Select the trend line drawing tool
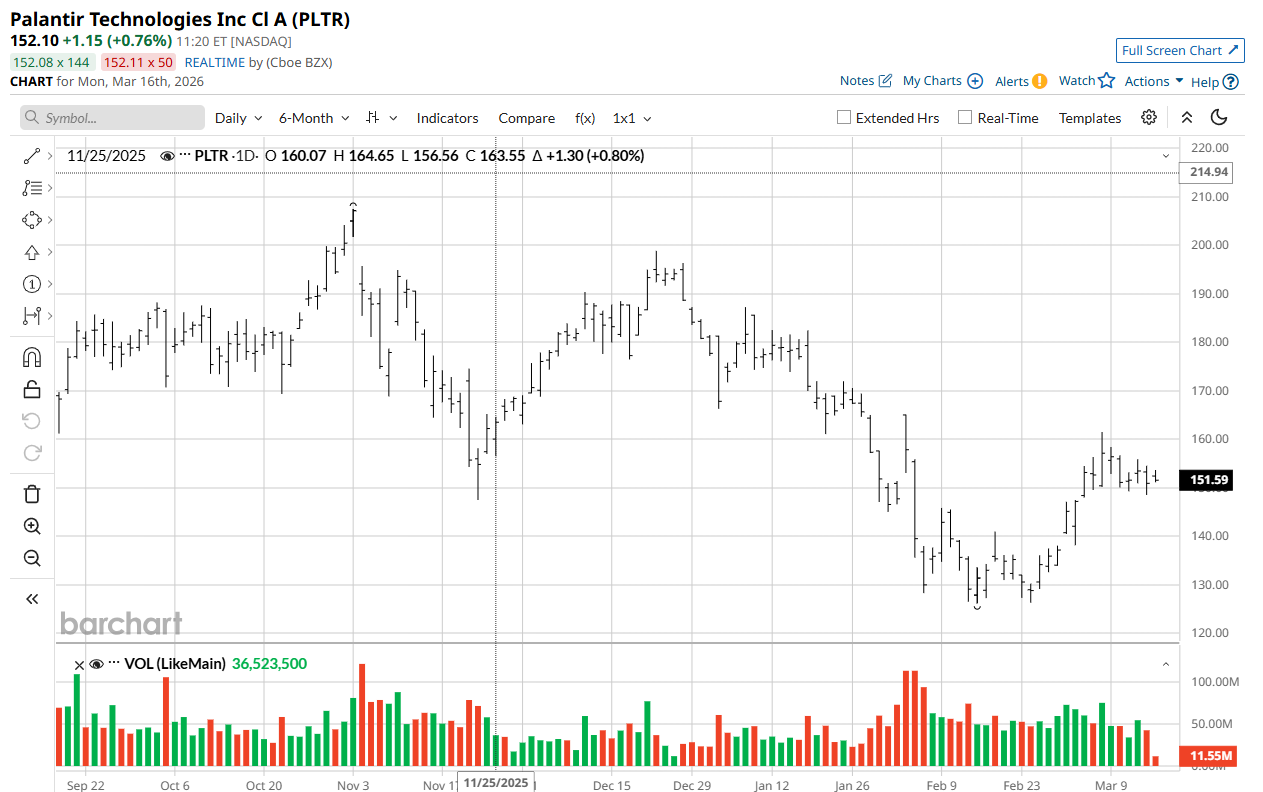The width and height of the screenshot is (1263, 792). [31, 156]
